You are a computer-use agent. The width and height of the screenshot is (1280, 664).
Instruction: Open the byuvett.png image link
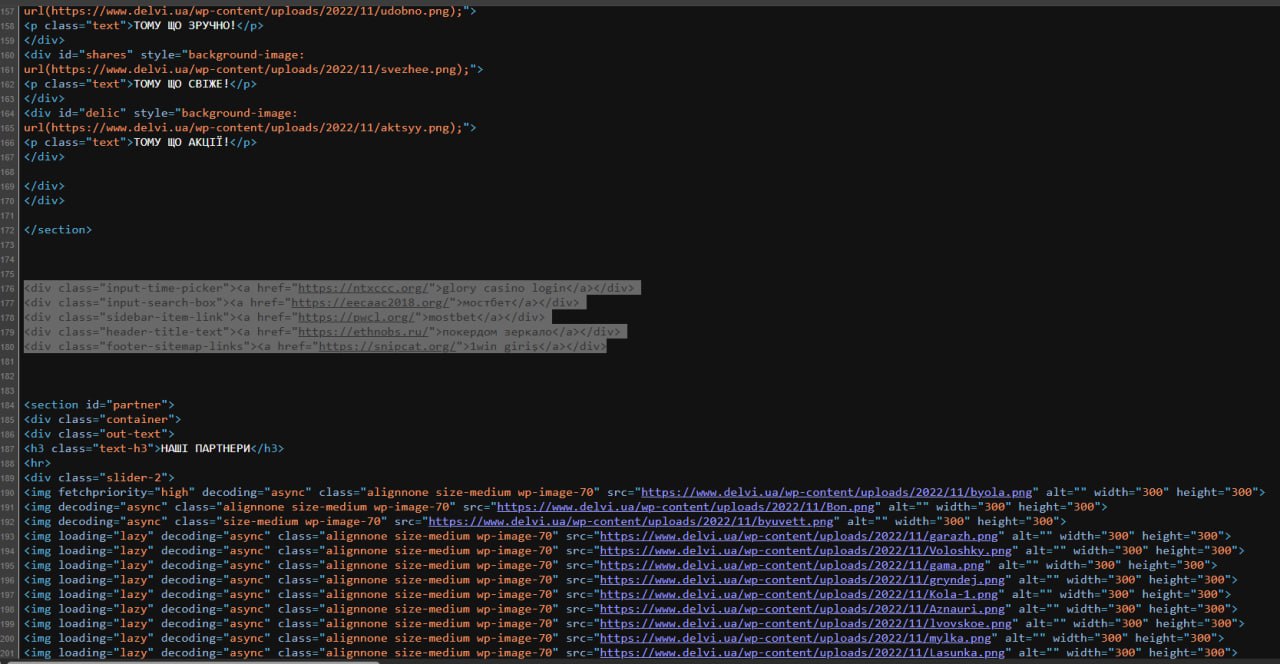coord(631,521)
